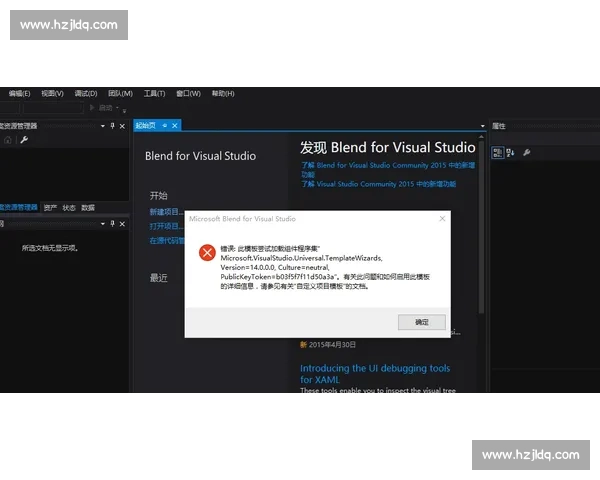
Task: Click the wrench icon in properties panel
Action: coord(527,153)
